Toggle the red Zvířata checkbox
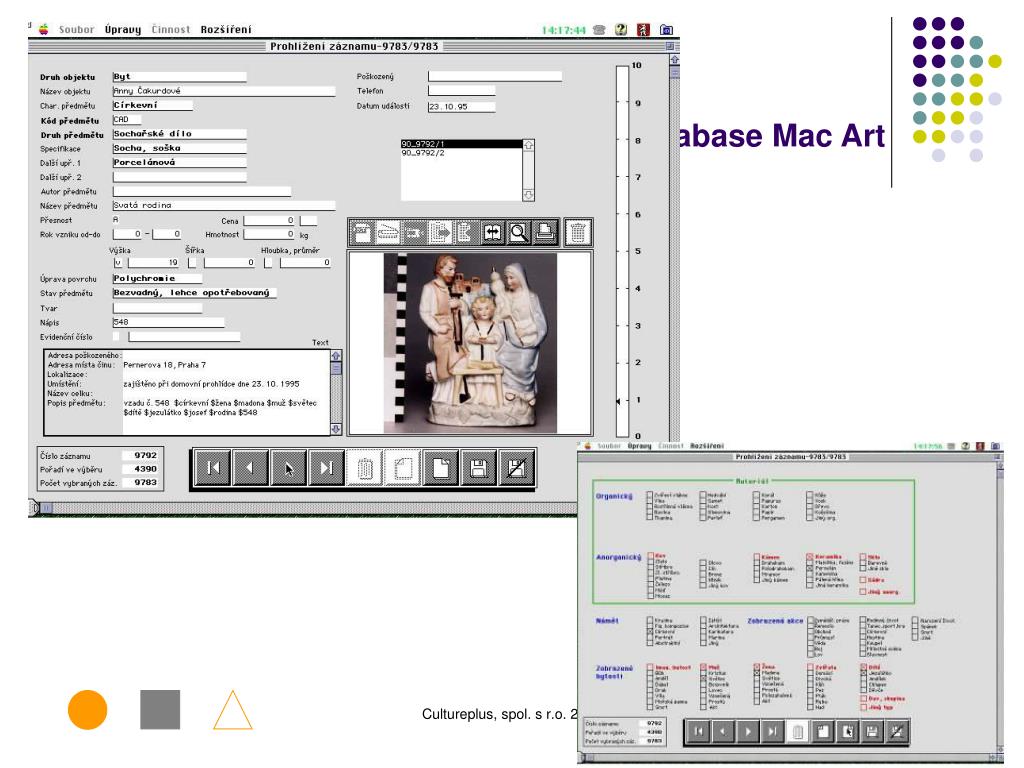 click(810, 667)
